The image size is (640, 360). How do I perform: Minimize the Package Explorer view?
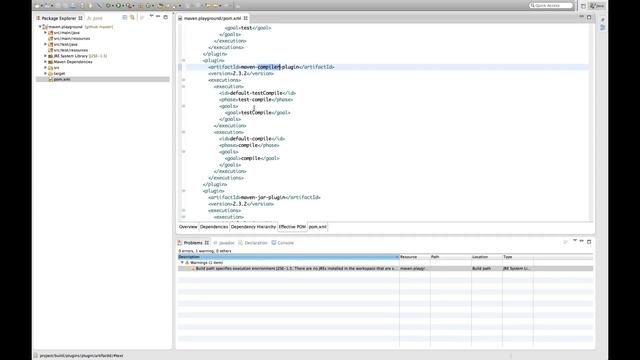pyautogui.click(x=158, y=17)
